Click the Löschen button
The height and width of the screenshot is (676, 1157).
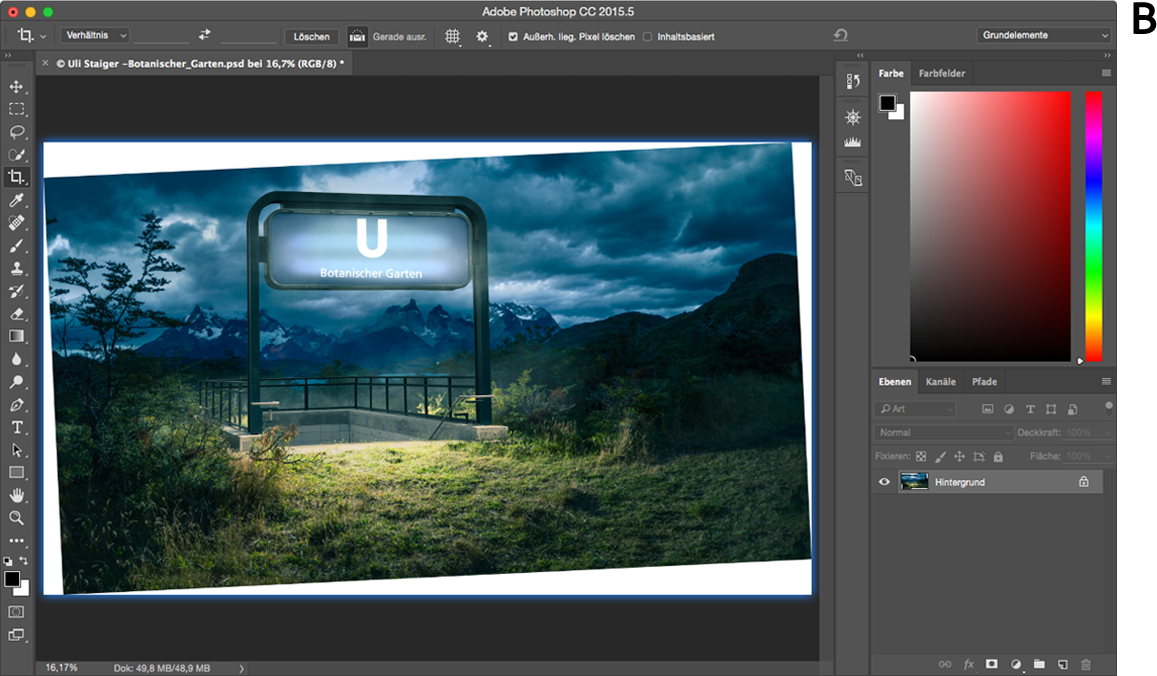click(311, 36)
